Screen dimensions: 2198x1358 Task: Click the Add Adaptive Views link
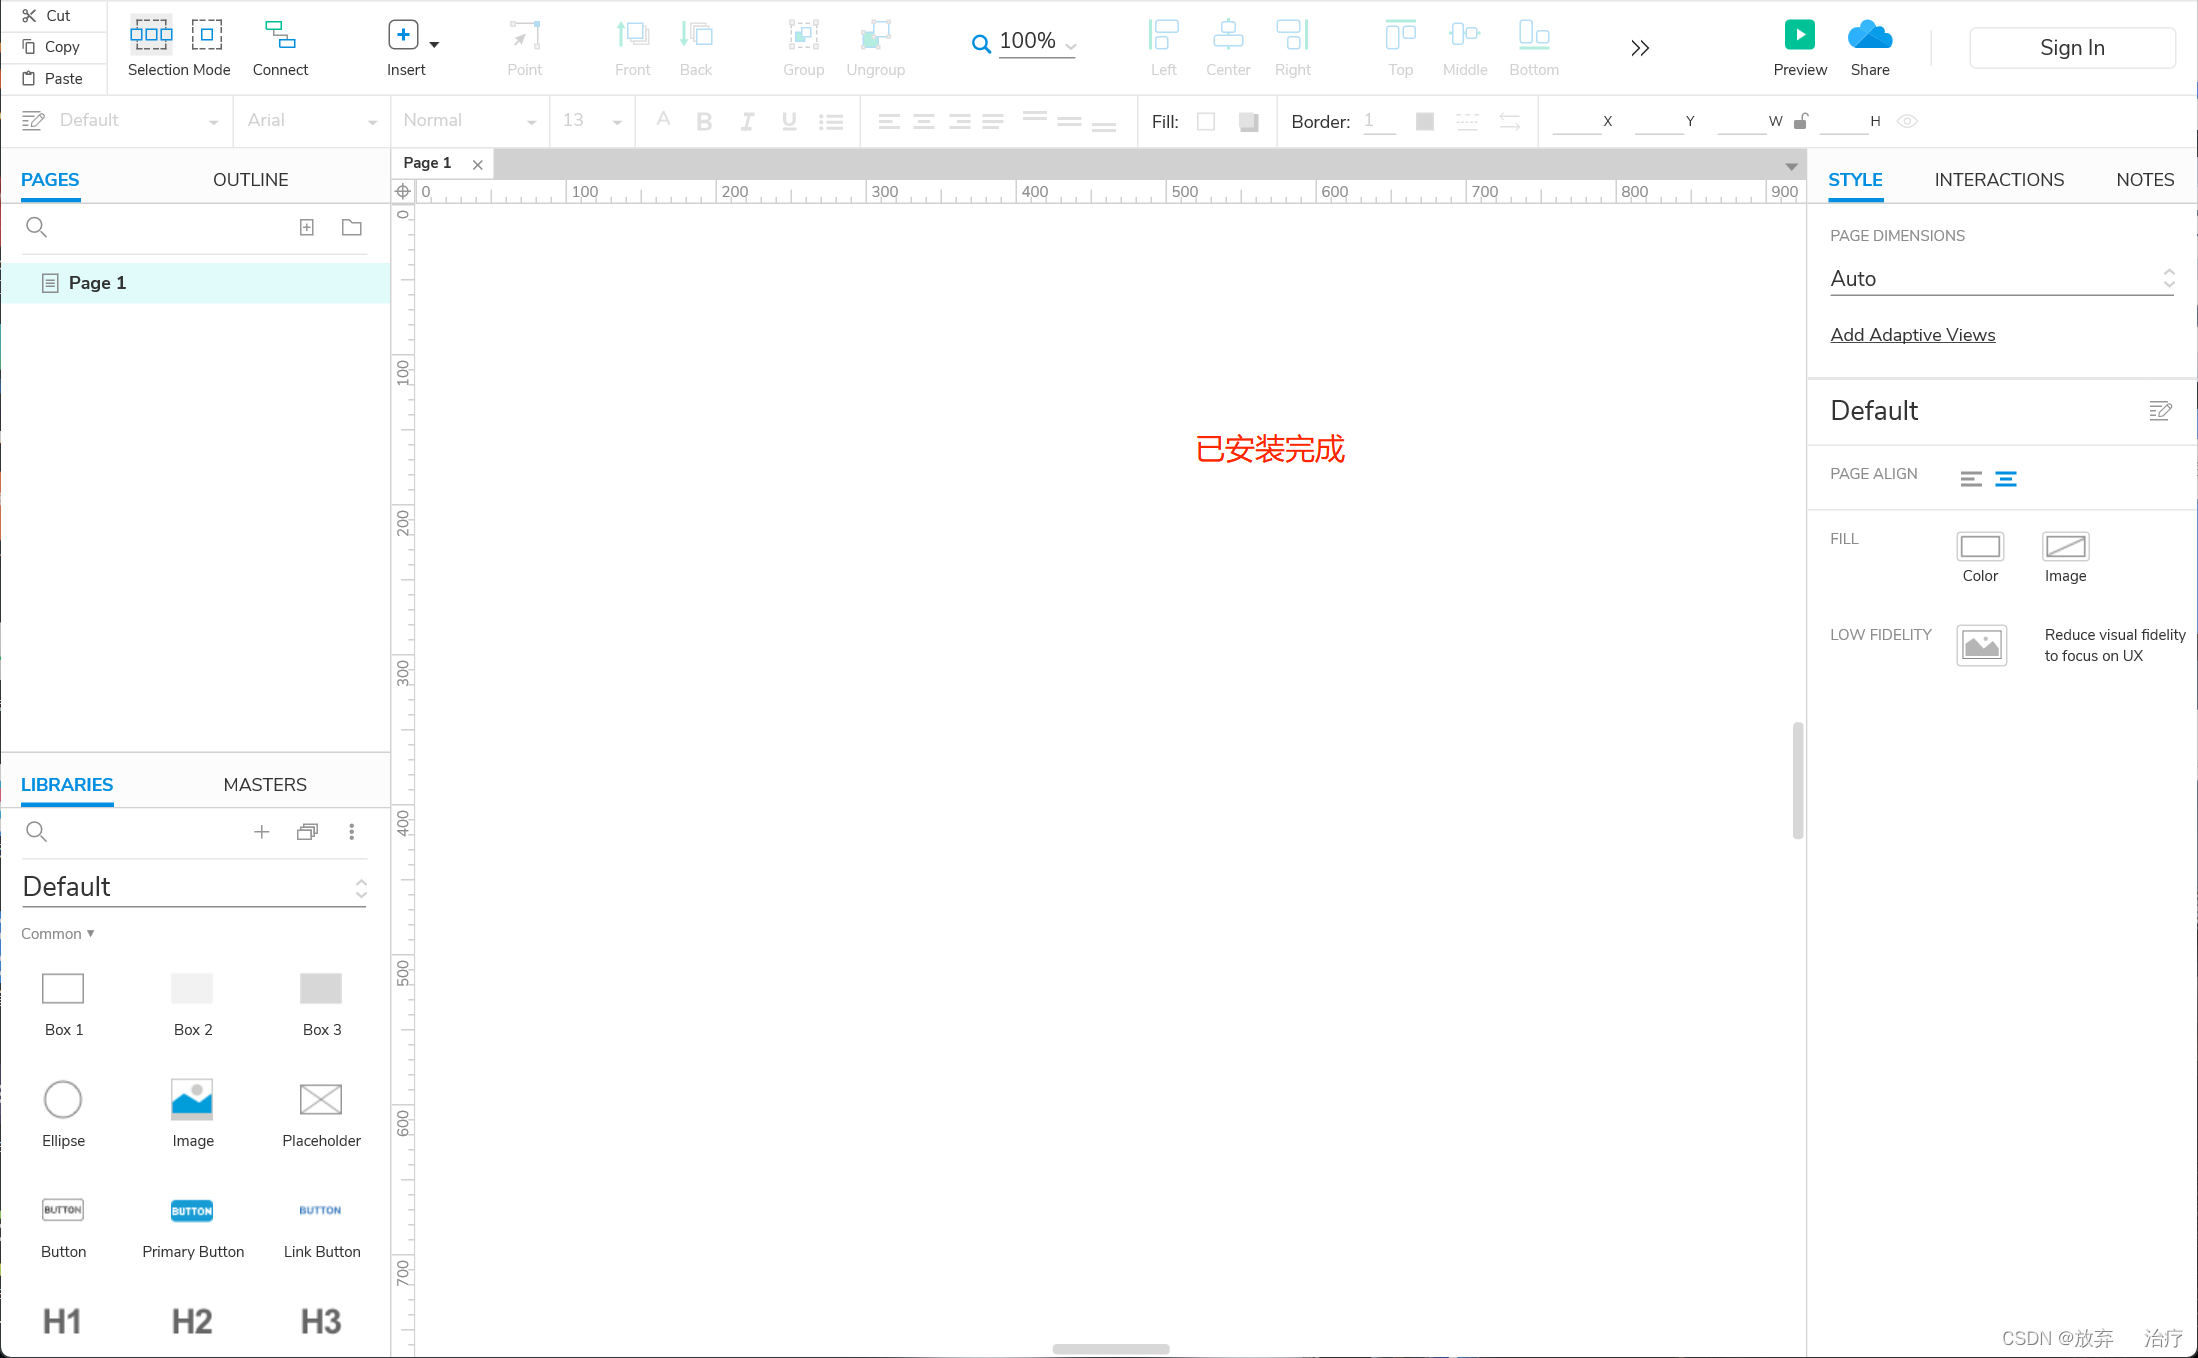click(x=1912, y=334)
